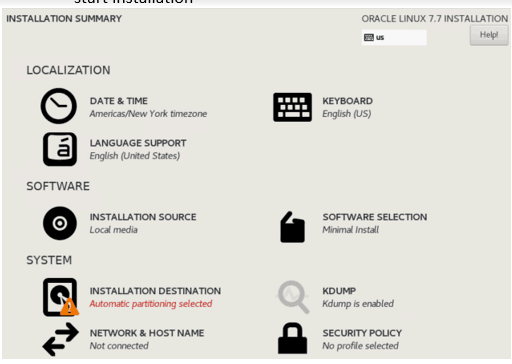Open NETWORK & HOST NAME label
512x364 pixels.
tap(147, 333)
